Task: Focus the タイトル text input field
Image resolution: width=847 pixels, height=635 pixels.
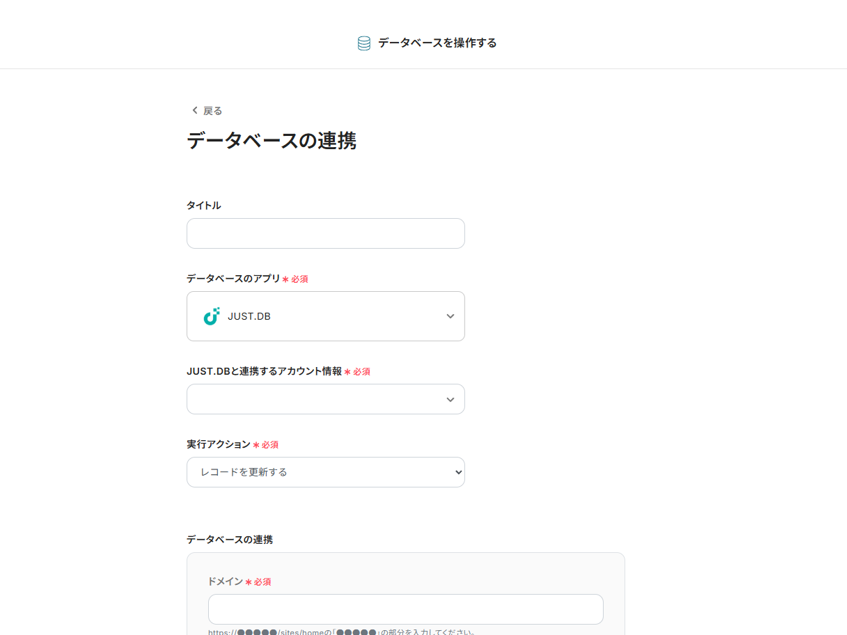Action: pyautogui.click(x=325, y=234)
